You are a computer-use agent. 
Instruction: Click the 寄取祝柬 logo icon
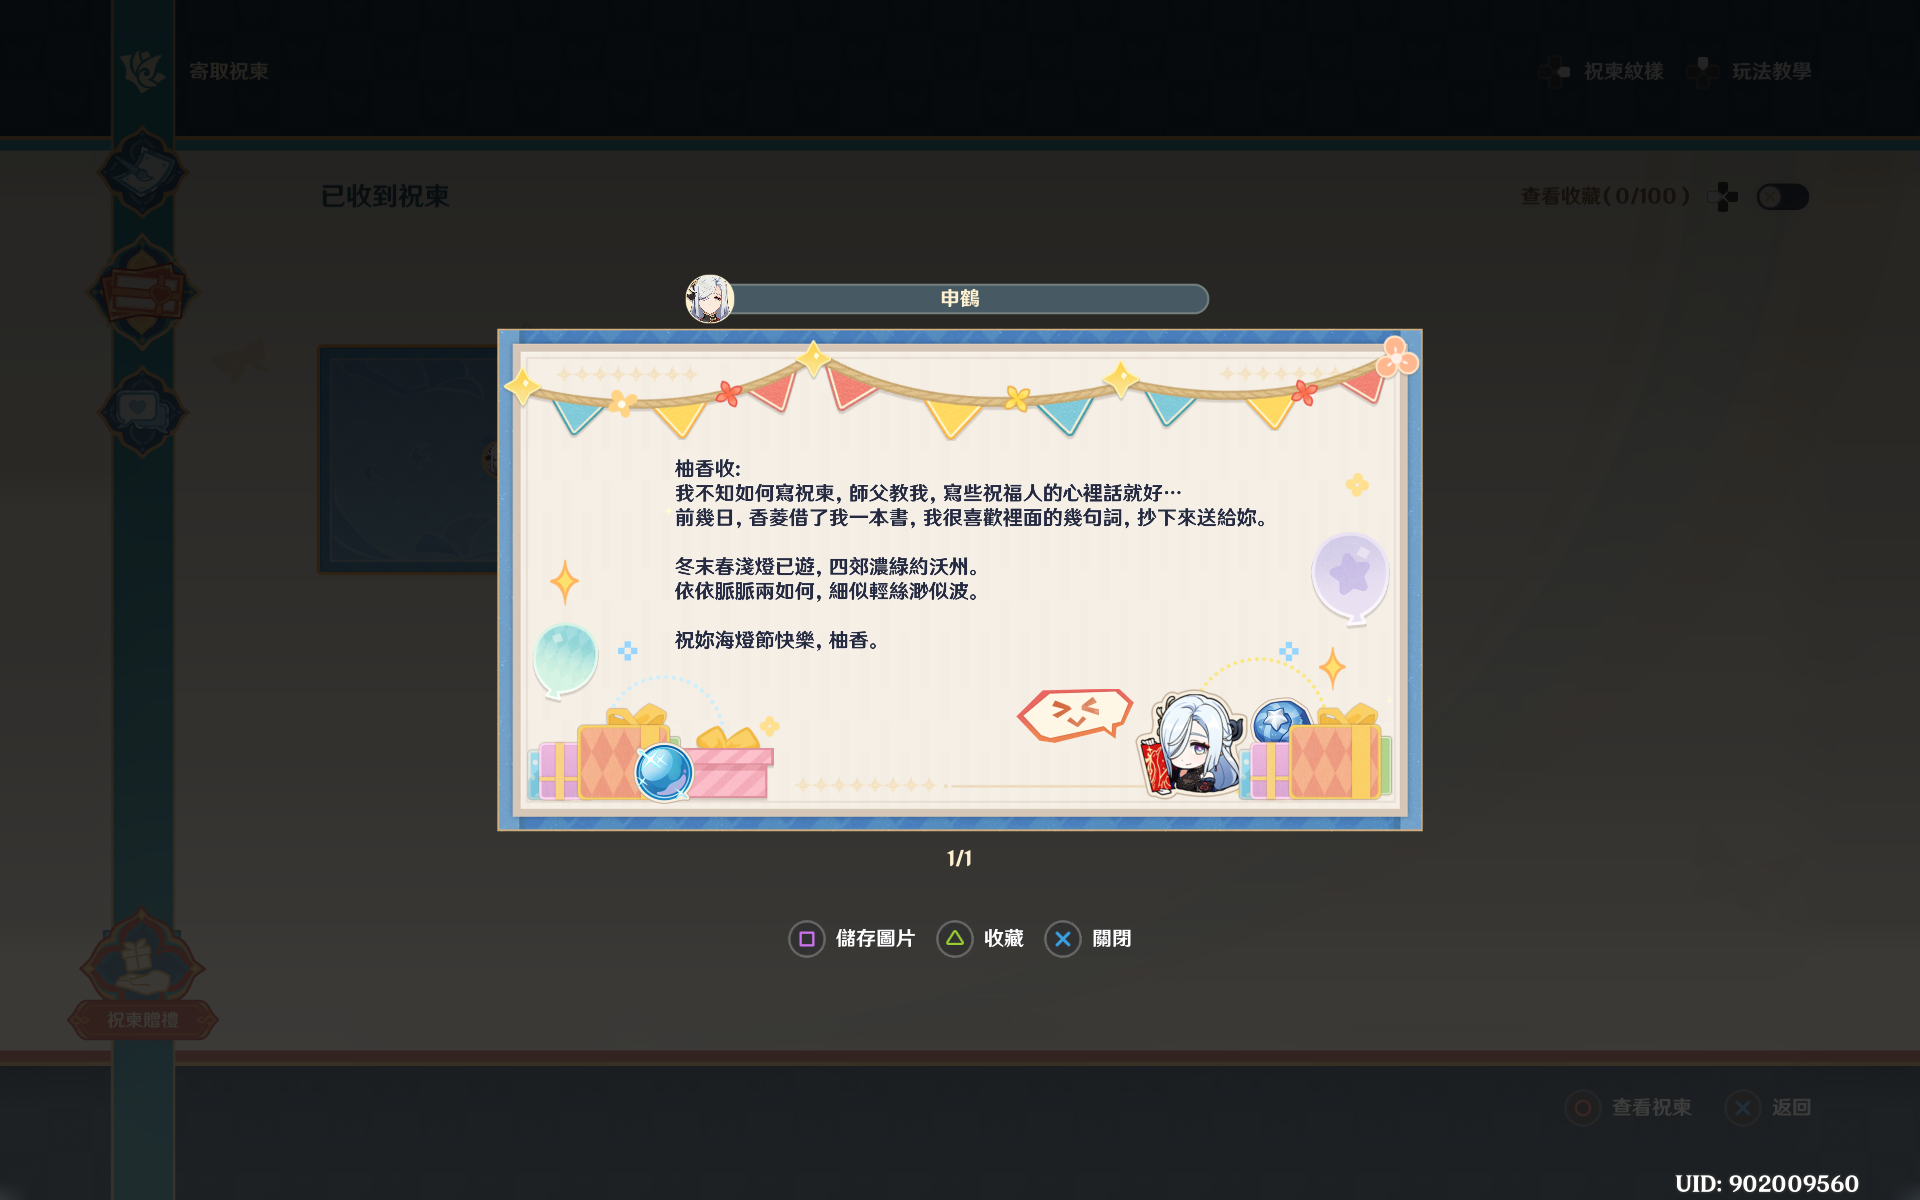[142, 71]
